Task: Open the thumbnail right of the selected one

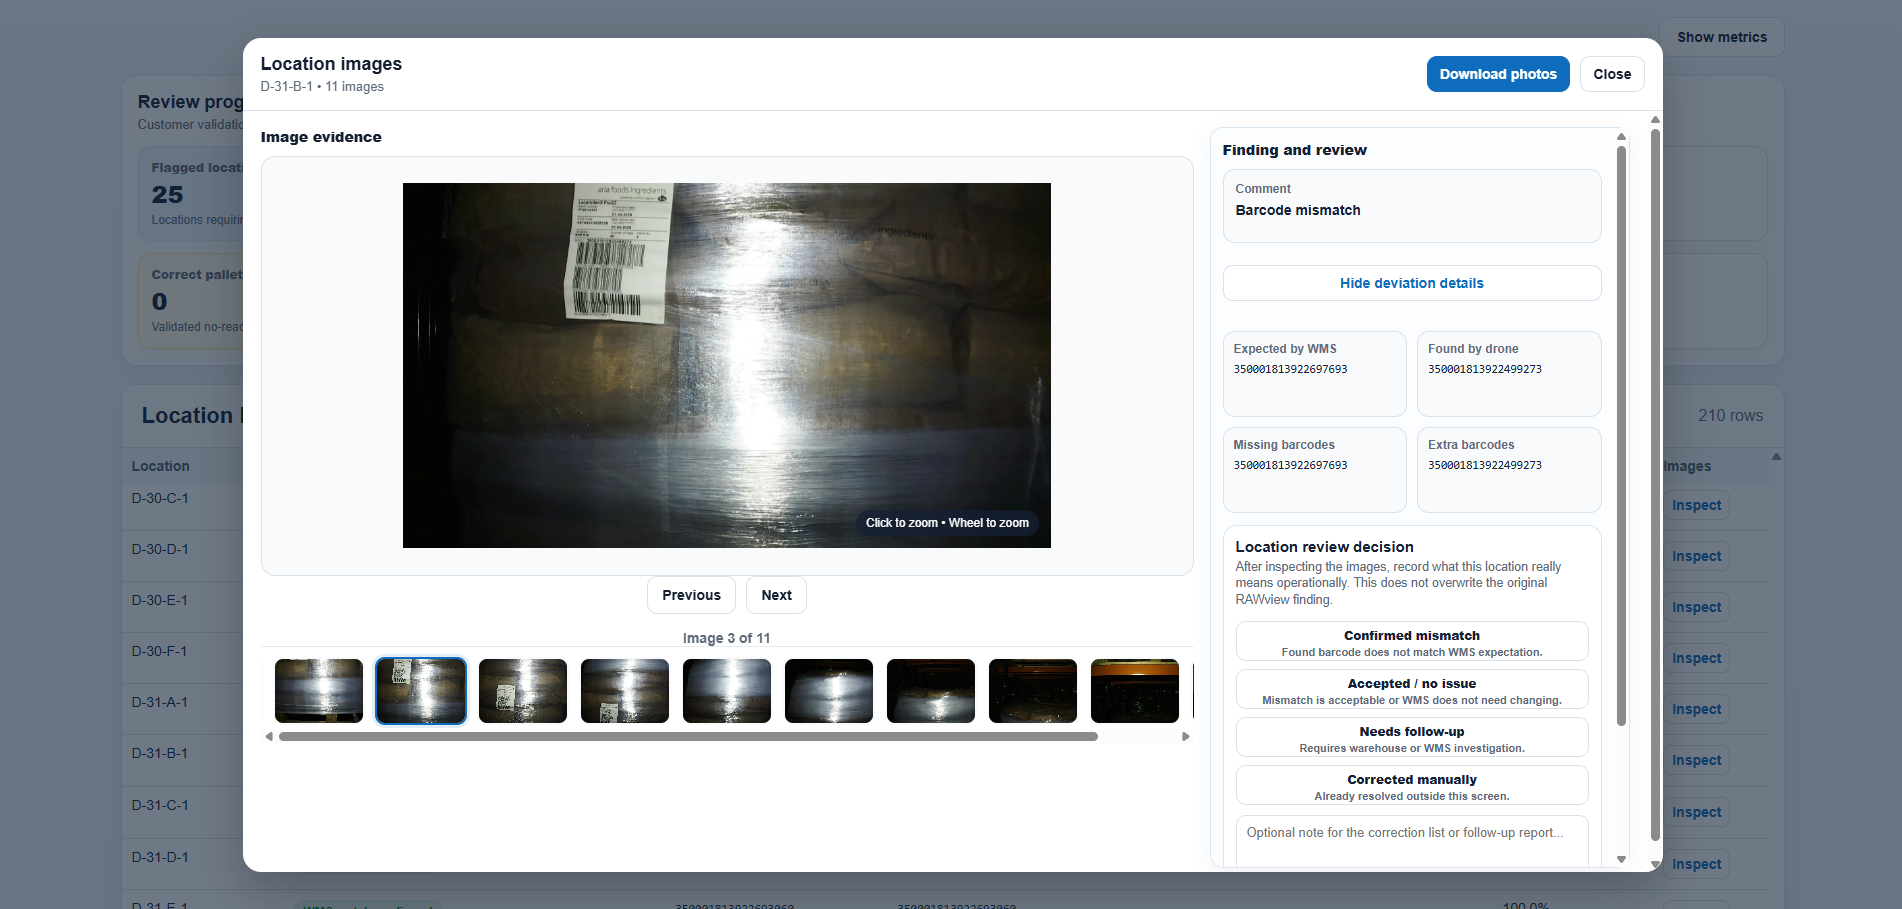Action: 523,691
